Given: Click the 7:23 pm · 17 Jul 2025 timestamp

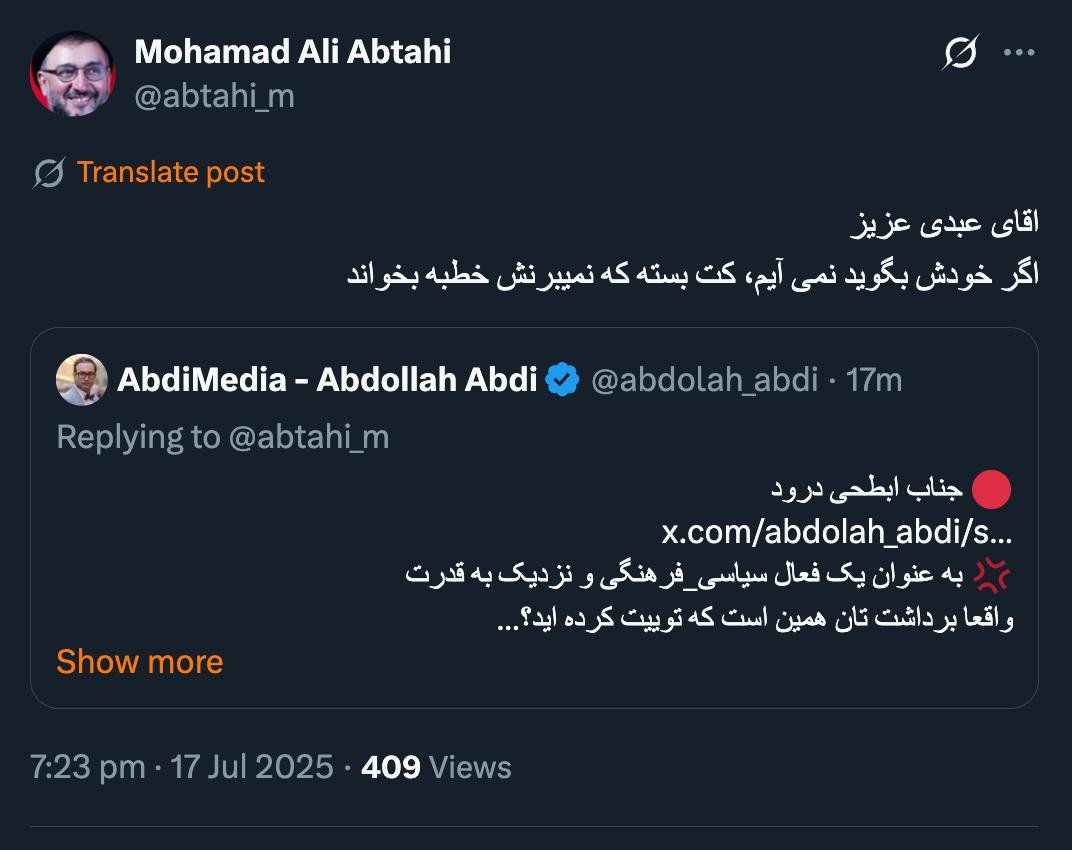Looking at the screenshot, I should pyautogui.click(x=181, y=767).
